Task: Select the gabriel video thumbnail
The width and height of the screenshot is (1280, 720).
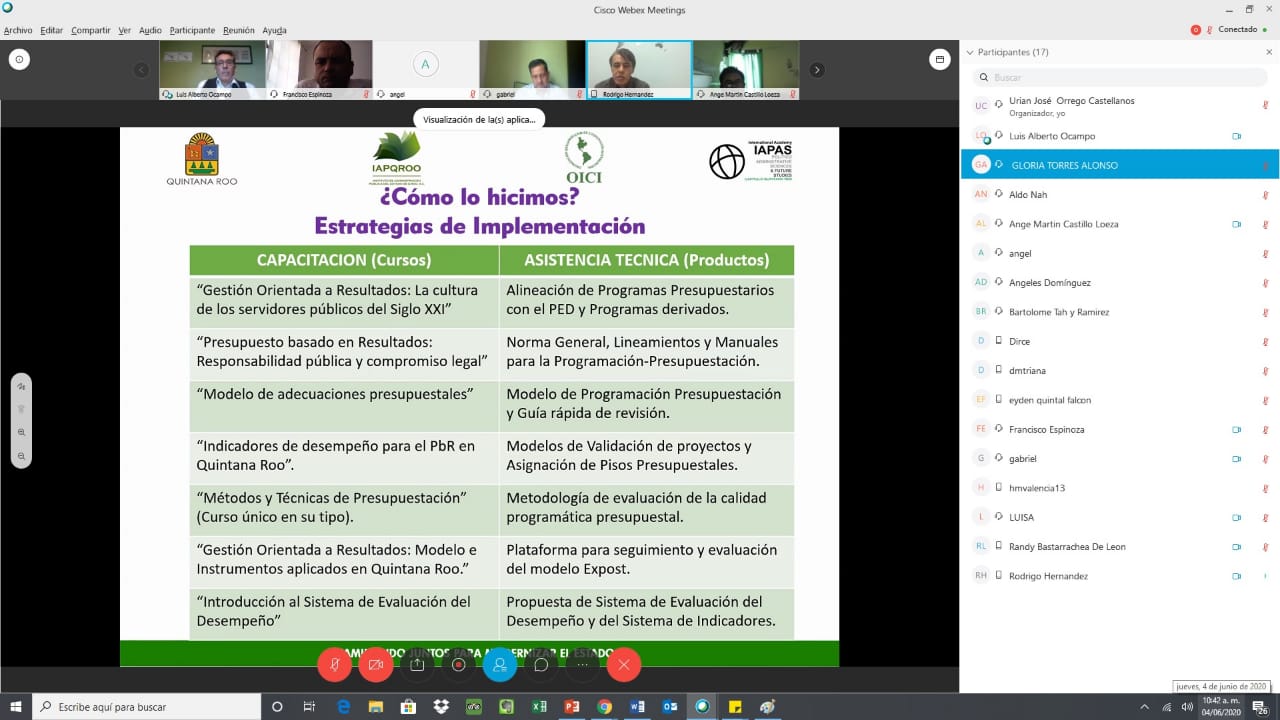Action: [x=532, y=70]
